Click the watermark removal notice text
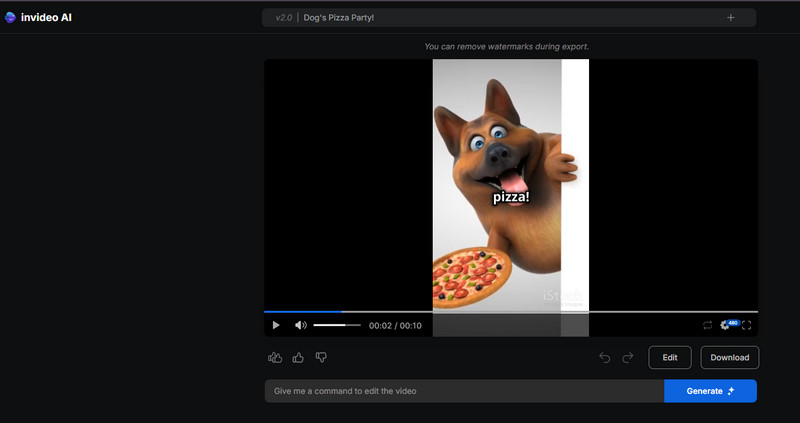 coord(506,46)
